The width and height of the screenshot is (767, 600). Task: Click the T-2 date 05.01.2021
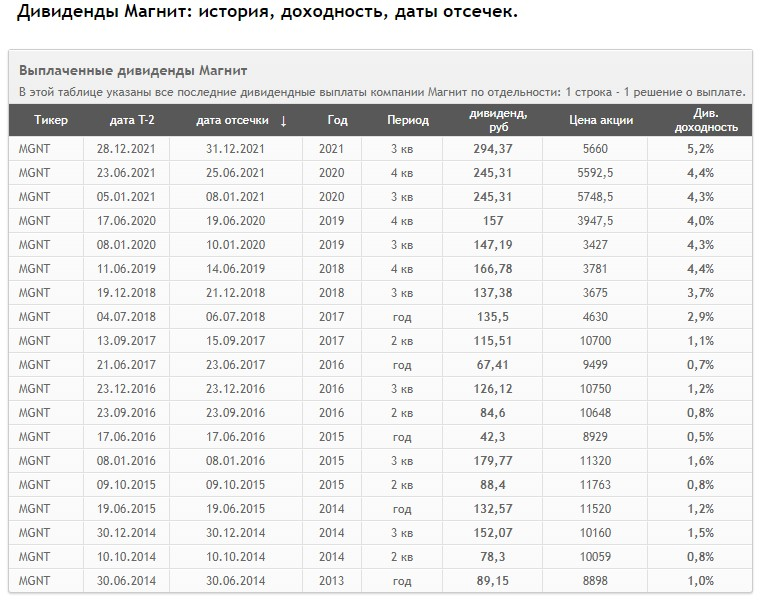coord(126,197)
